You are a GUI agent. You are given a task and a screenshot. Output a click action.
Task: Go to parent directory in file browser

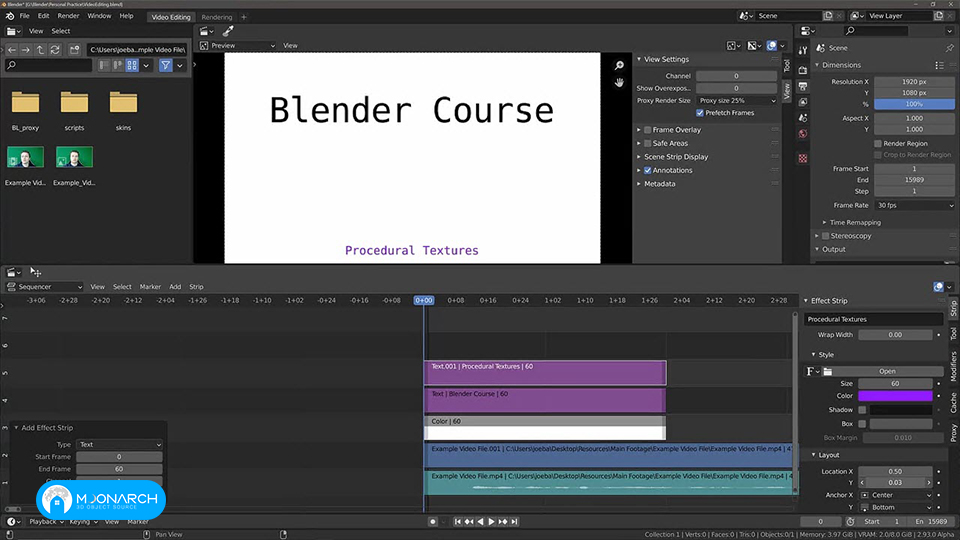pos(40,50)
